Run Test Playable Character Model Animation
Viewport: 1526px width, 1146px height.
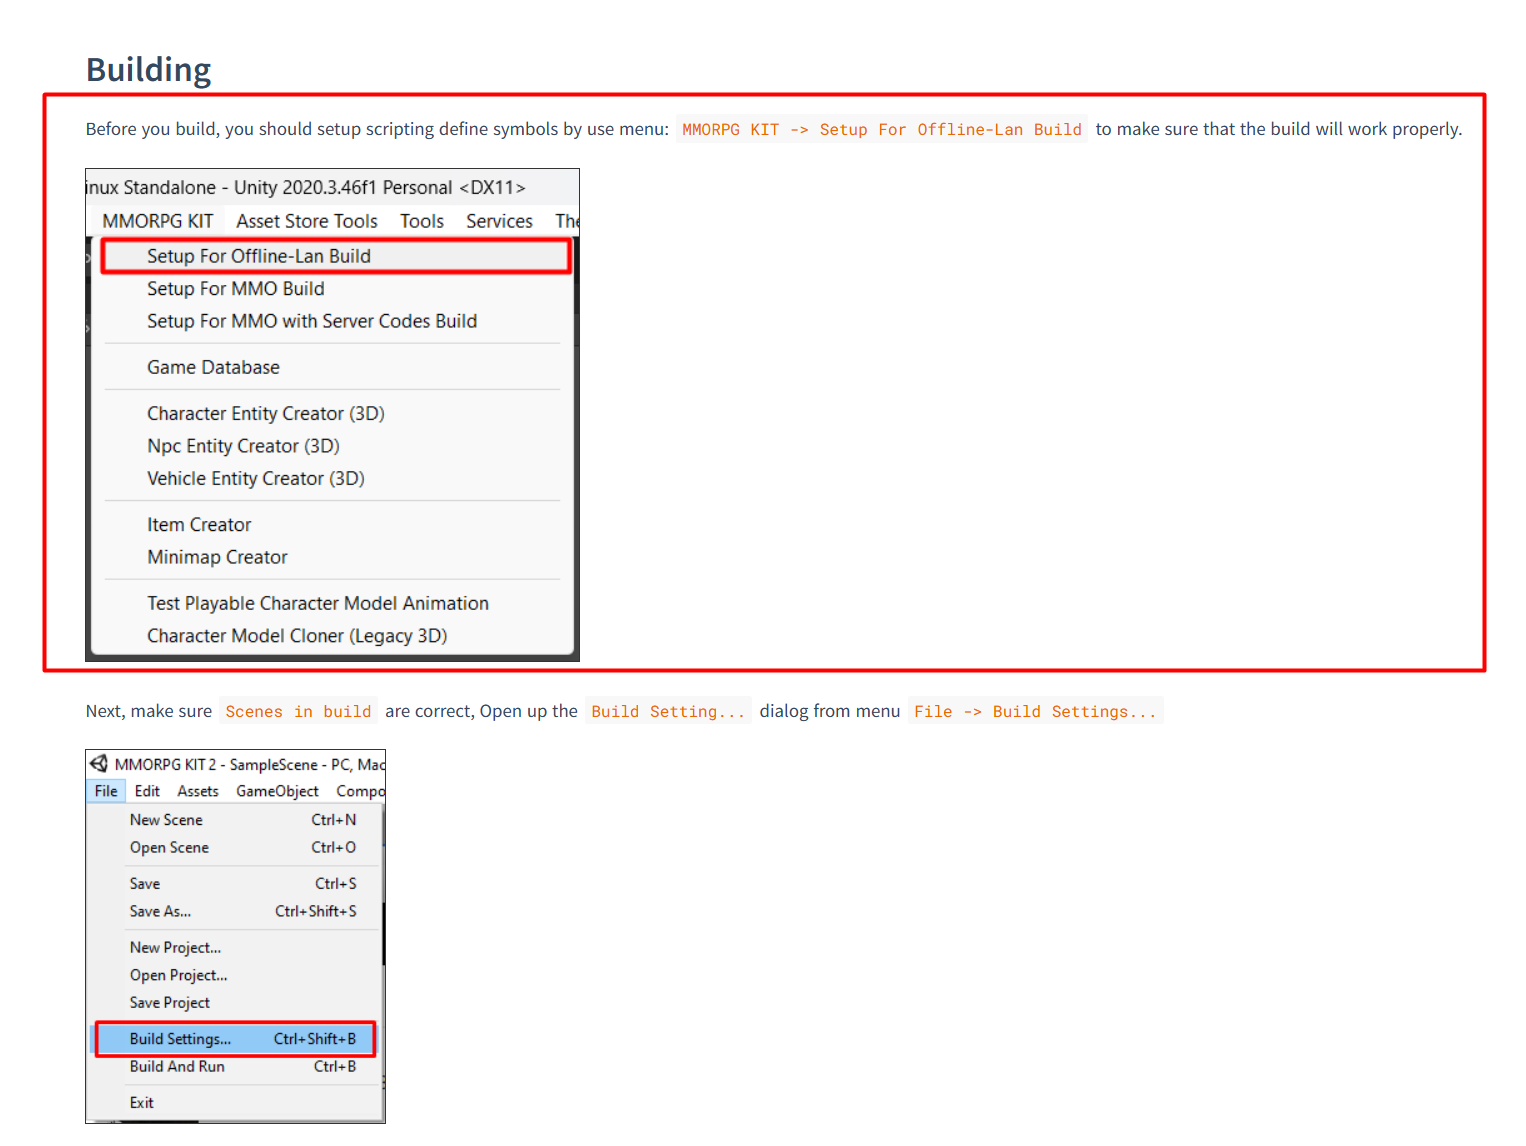318,603
